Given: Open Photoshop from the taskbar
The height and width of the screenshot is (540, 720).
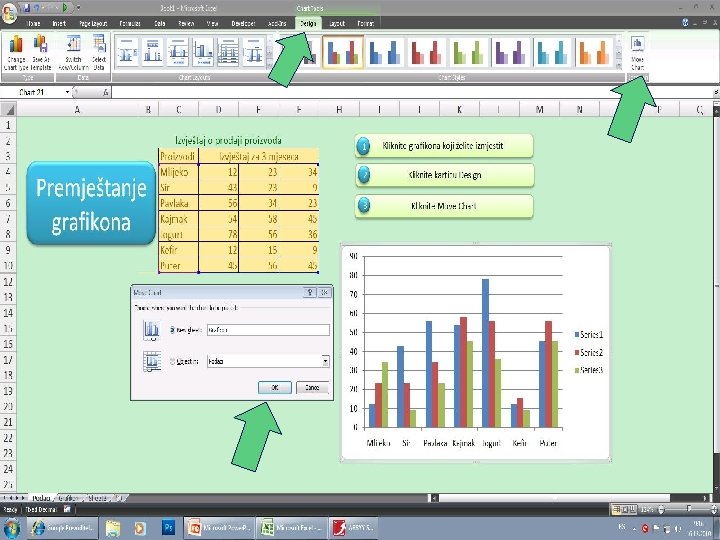Looking at the screenshot, I should tap(169, 528).
